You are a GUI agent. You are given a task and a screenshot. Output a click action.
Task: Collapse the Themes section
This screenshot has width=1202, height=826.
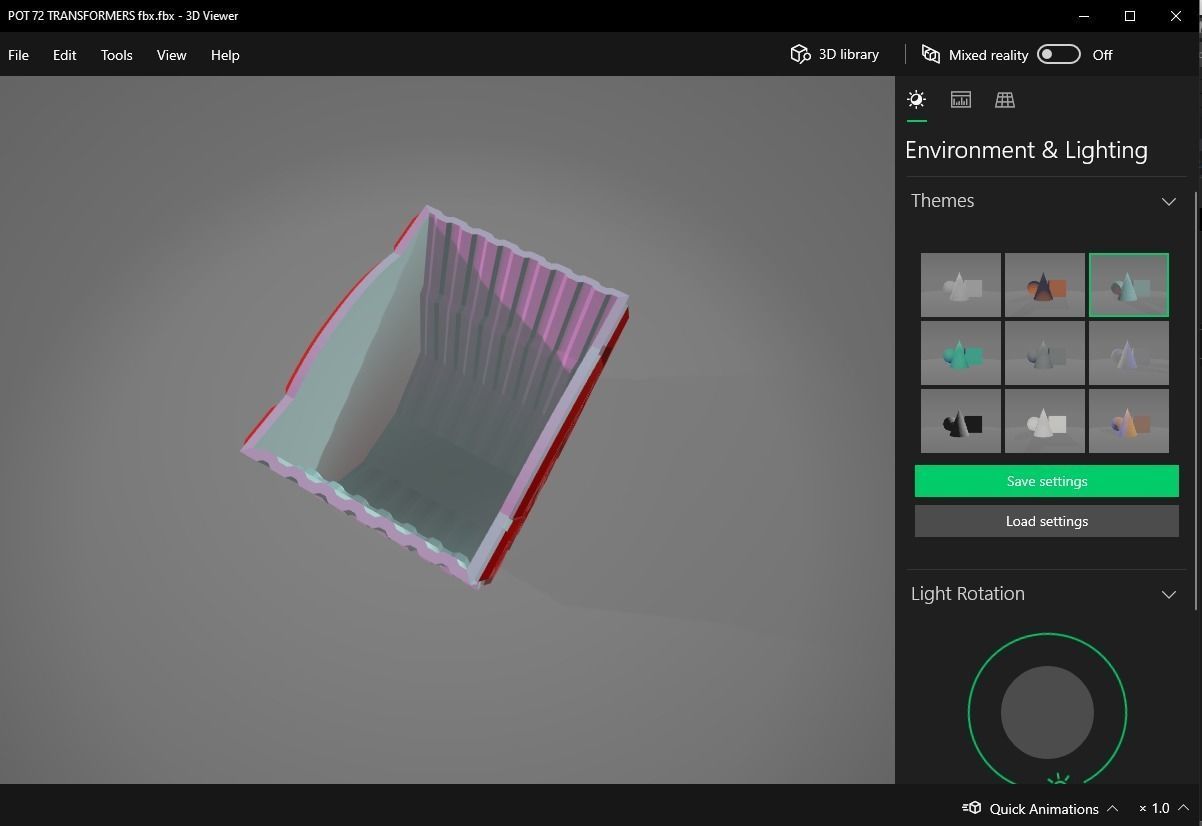point(1168,201)
